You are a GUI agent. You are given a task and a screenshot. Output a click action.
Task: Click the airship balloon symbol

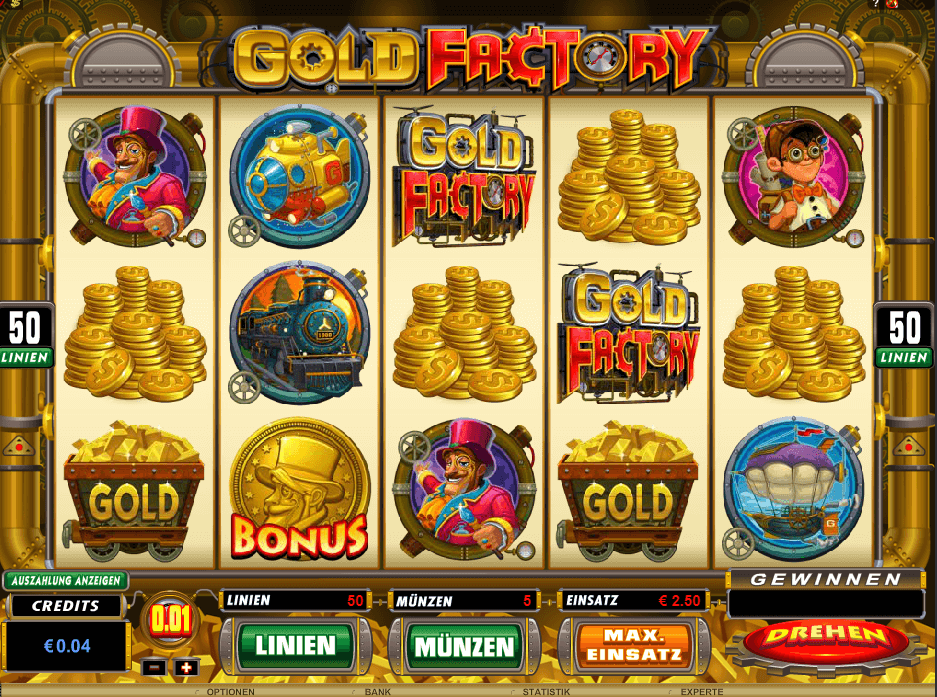coord(794,489)
